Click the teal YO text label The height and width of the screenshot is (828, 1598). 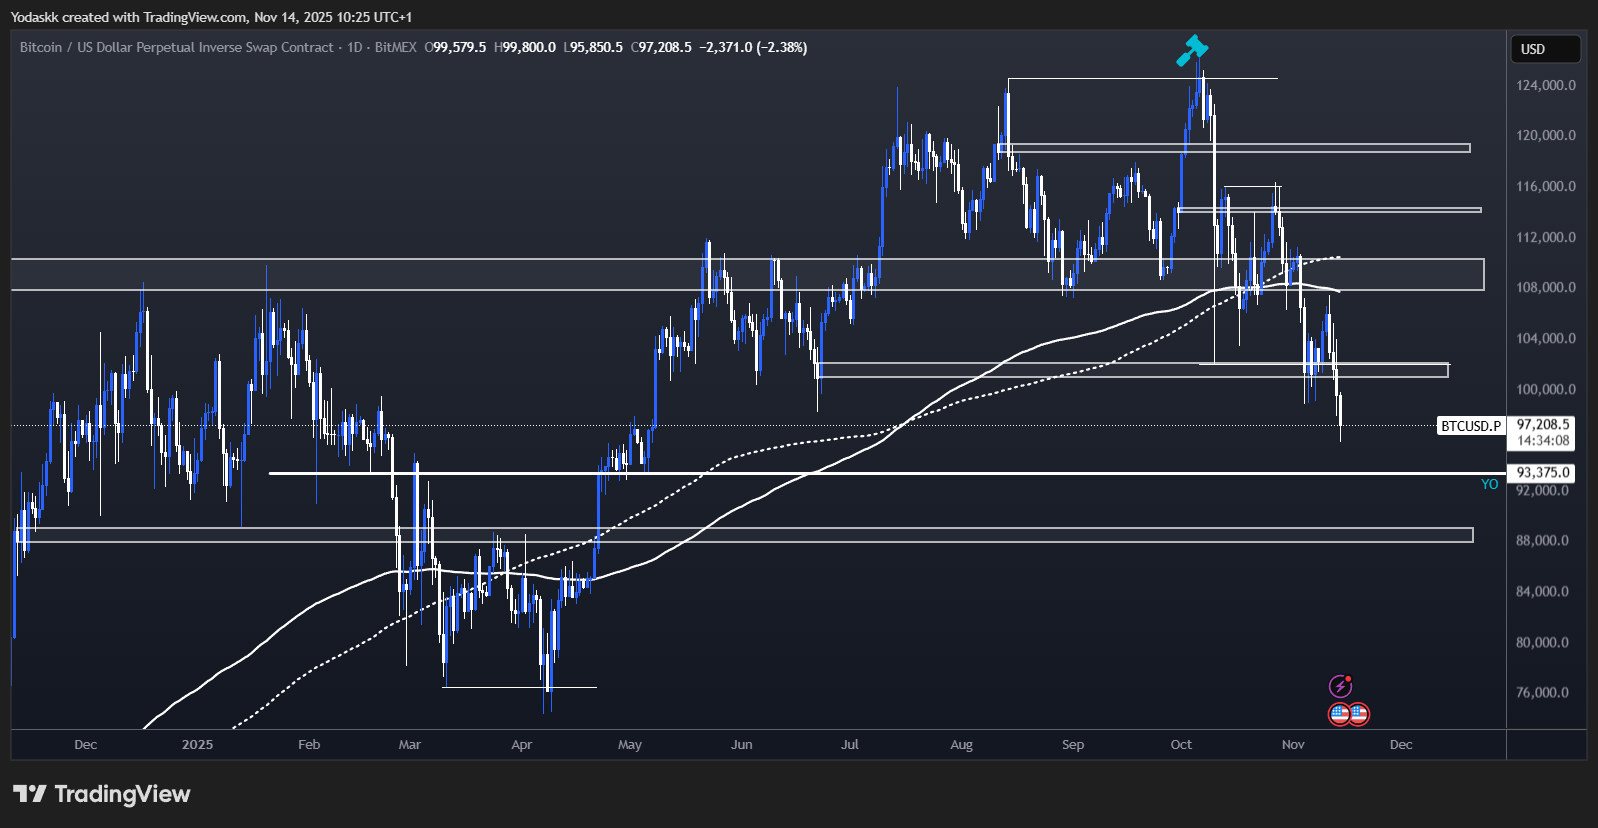(x=1489, y=484)
